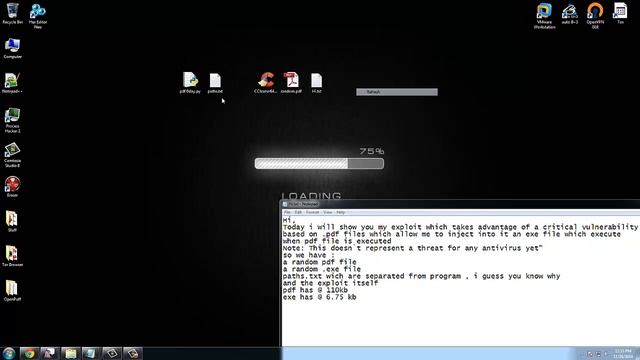Screen dimensions: 640x360
Task: Open Notepad Format menu
Action: (312, 212)
